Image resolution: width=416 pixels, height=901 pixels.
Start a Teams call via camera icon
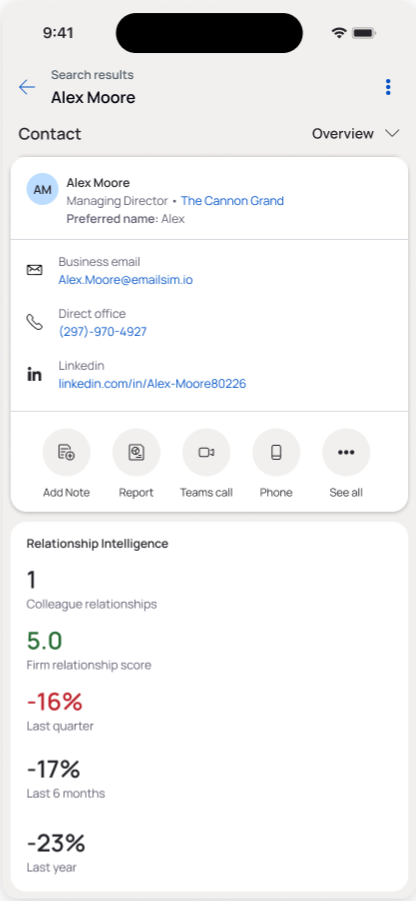(206, 452)
